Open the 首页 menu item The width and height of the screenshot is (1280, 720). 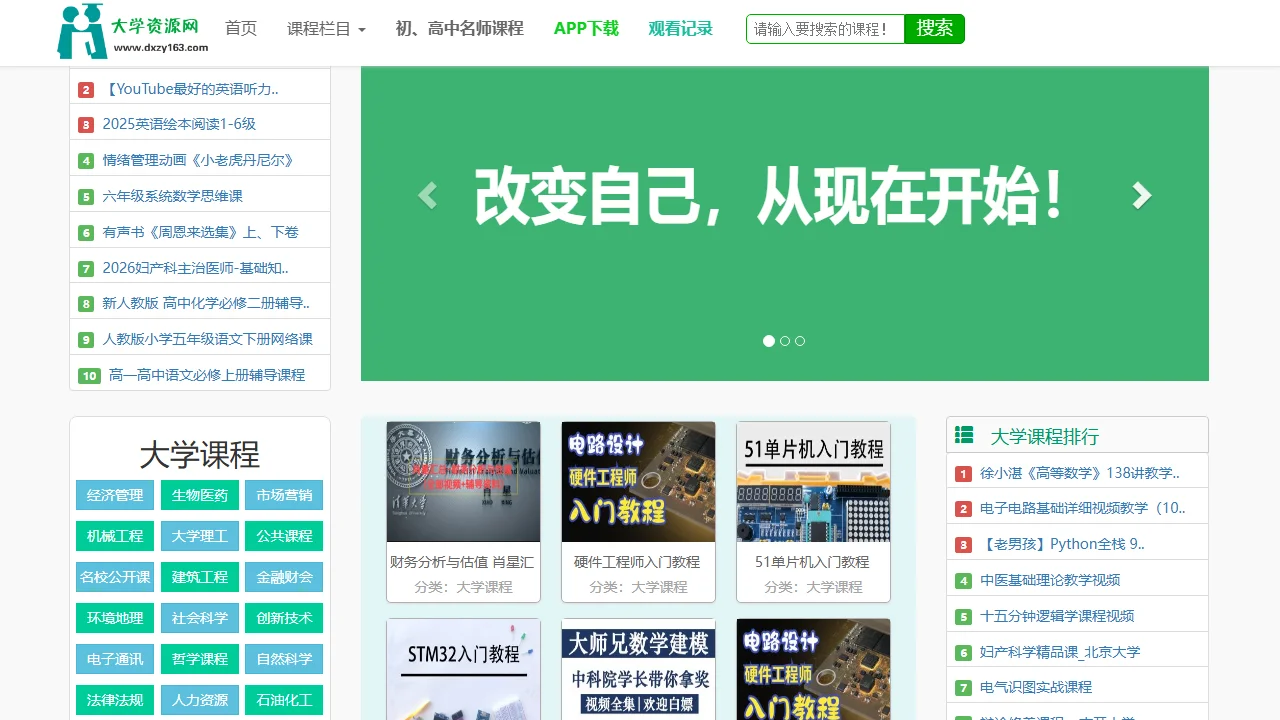pos(241,29)
